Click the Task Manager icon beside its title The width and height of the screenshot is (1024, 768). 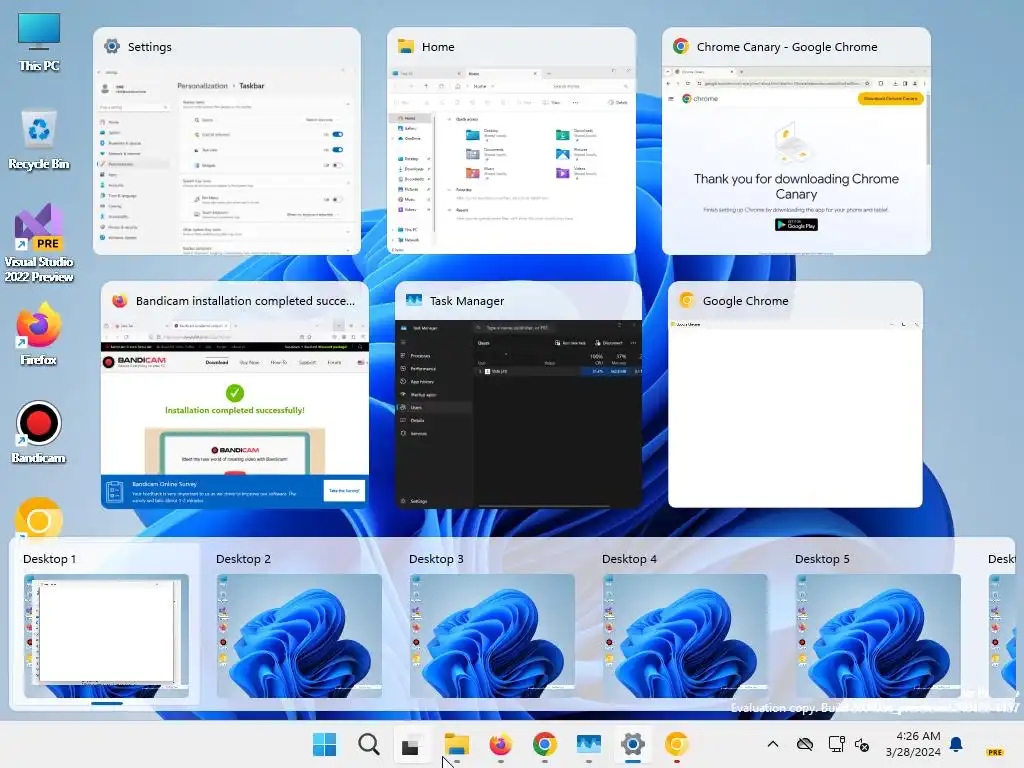414,300
